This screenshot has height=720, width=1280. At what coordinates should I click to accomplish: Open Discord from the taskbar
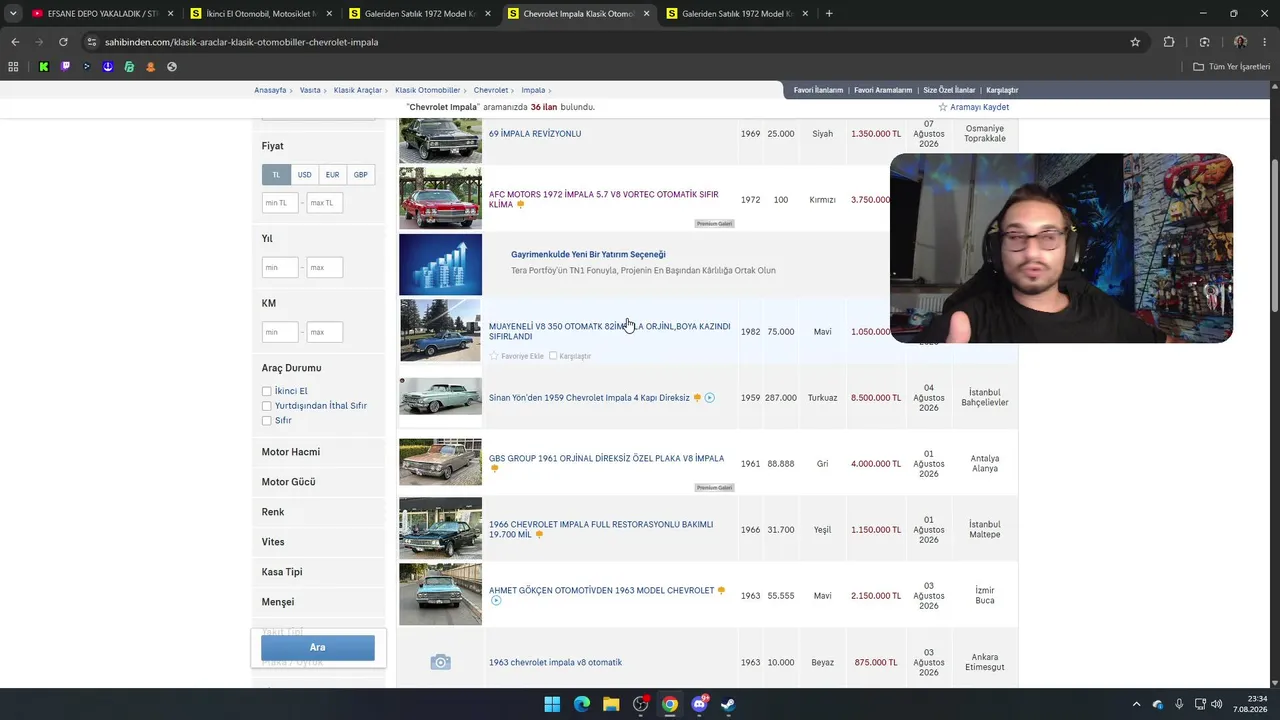point(699,704)
